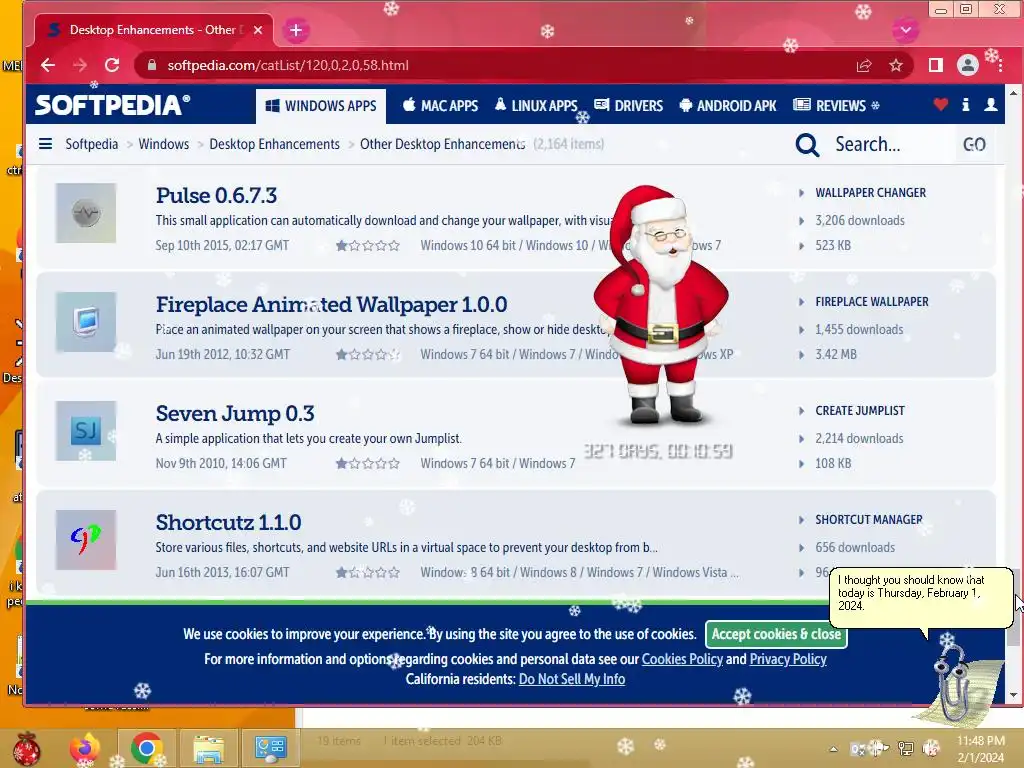Open the SHORTCUT MANAGER tag
This screenshot has height=768, width=1024.
(x=869, y=520)
